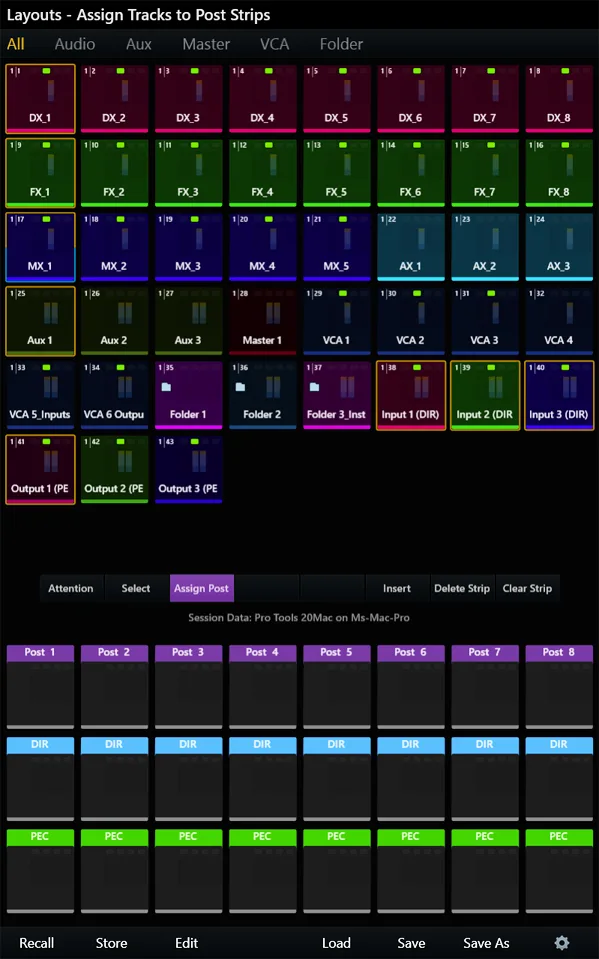The width and height of the screenshot is (599, 959).
Task: Filter tracks by Audio tab
Action: 75,44
